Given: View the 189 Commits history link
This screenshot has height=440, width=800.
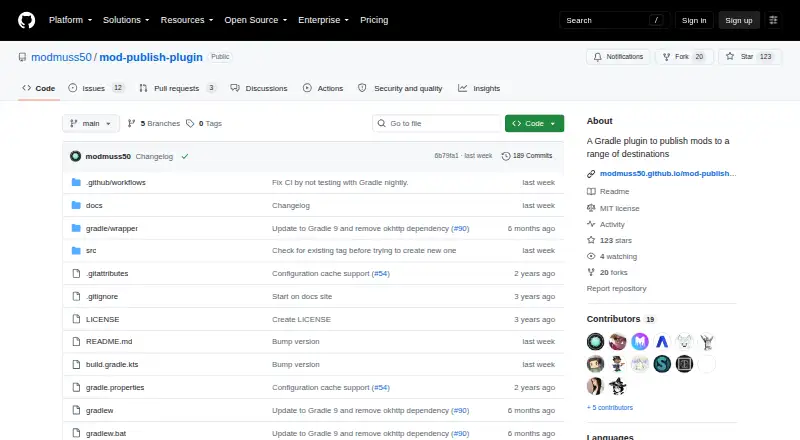Looking at the screenshot, I should pyautogui.click(x=527, y=156).
